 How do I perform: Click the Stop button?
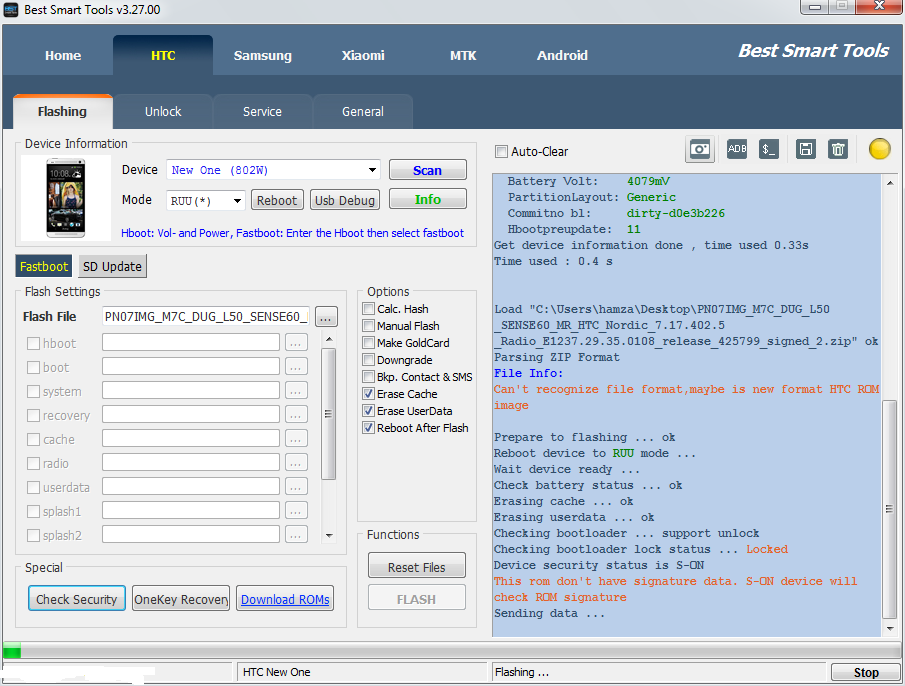pyautogui.click(x=866, y=672)
